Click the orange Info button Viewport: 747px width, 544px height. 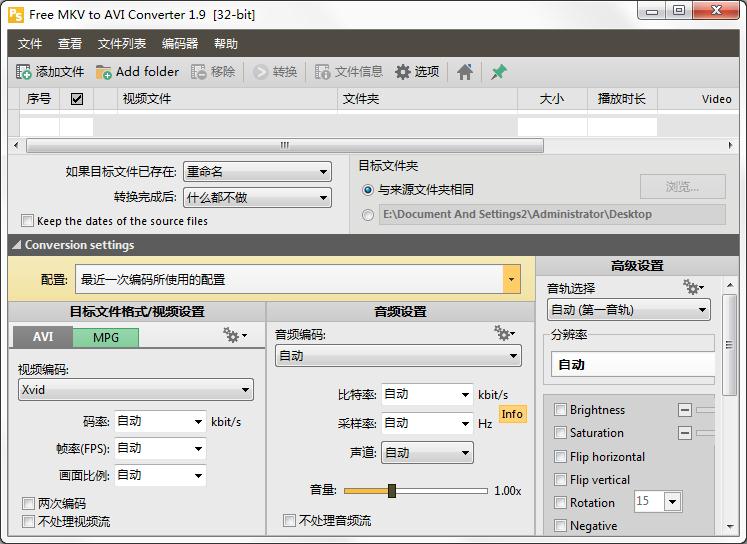click(x=512, y=414)
